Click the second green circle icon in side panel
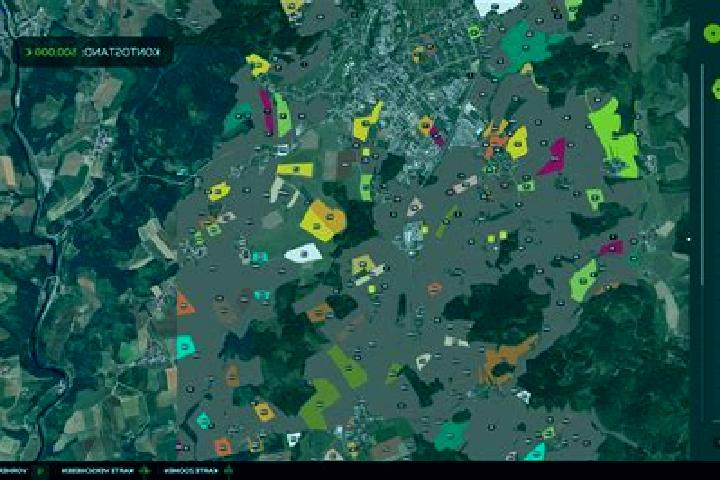 tap(715, 89)
